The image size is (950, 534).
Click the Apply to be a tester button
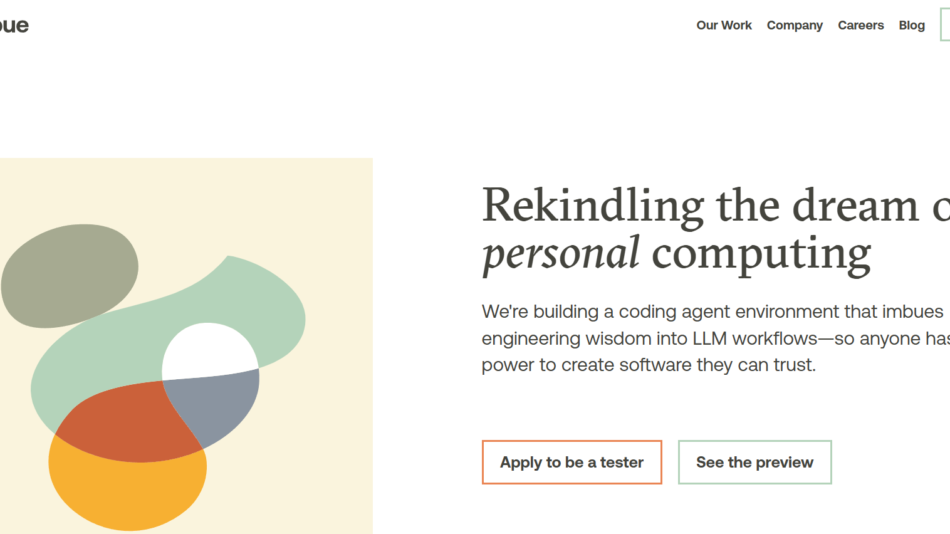(571, 462)
